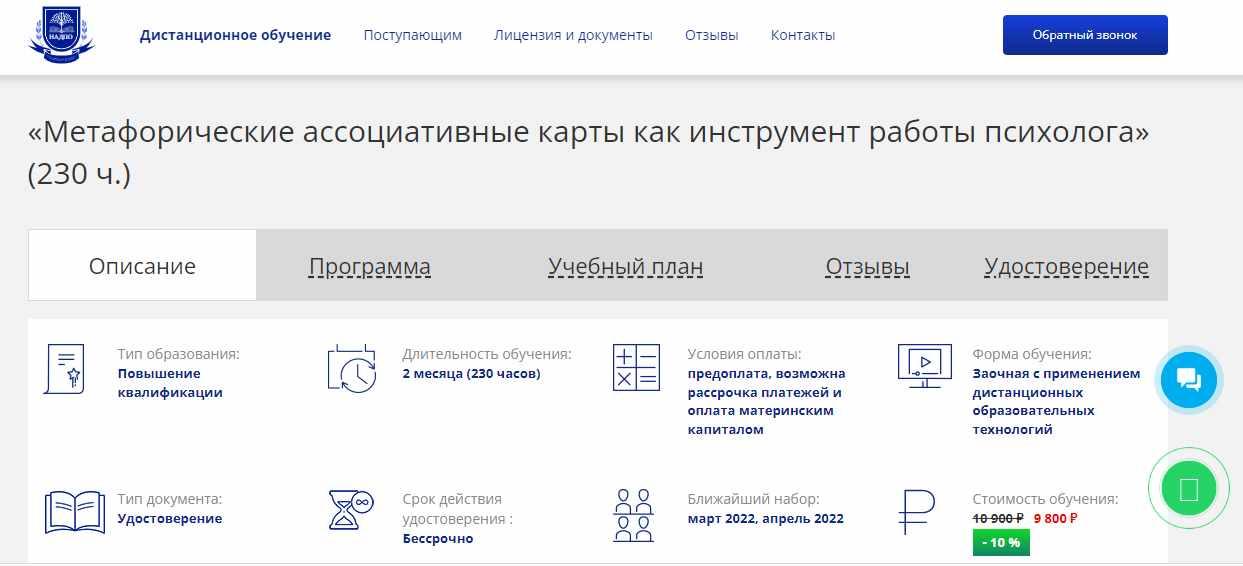
Task: Click the Тип документа label
Action: 170,499
